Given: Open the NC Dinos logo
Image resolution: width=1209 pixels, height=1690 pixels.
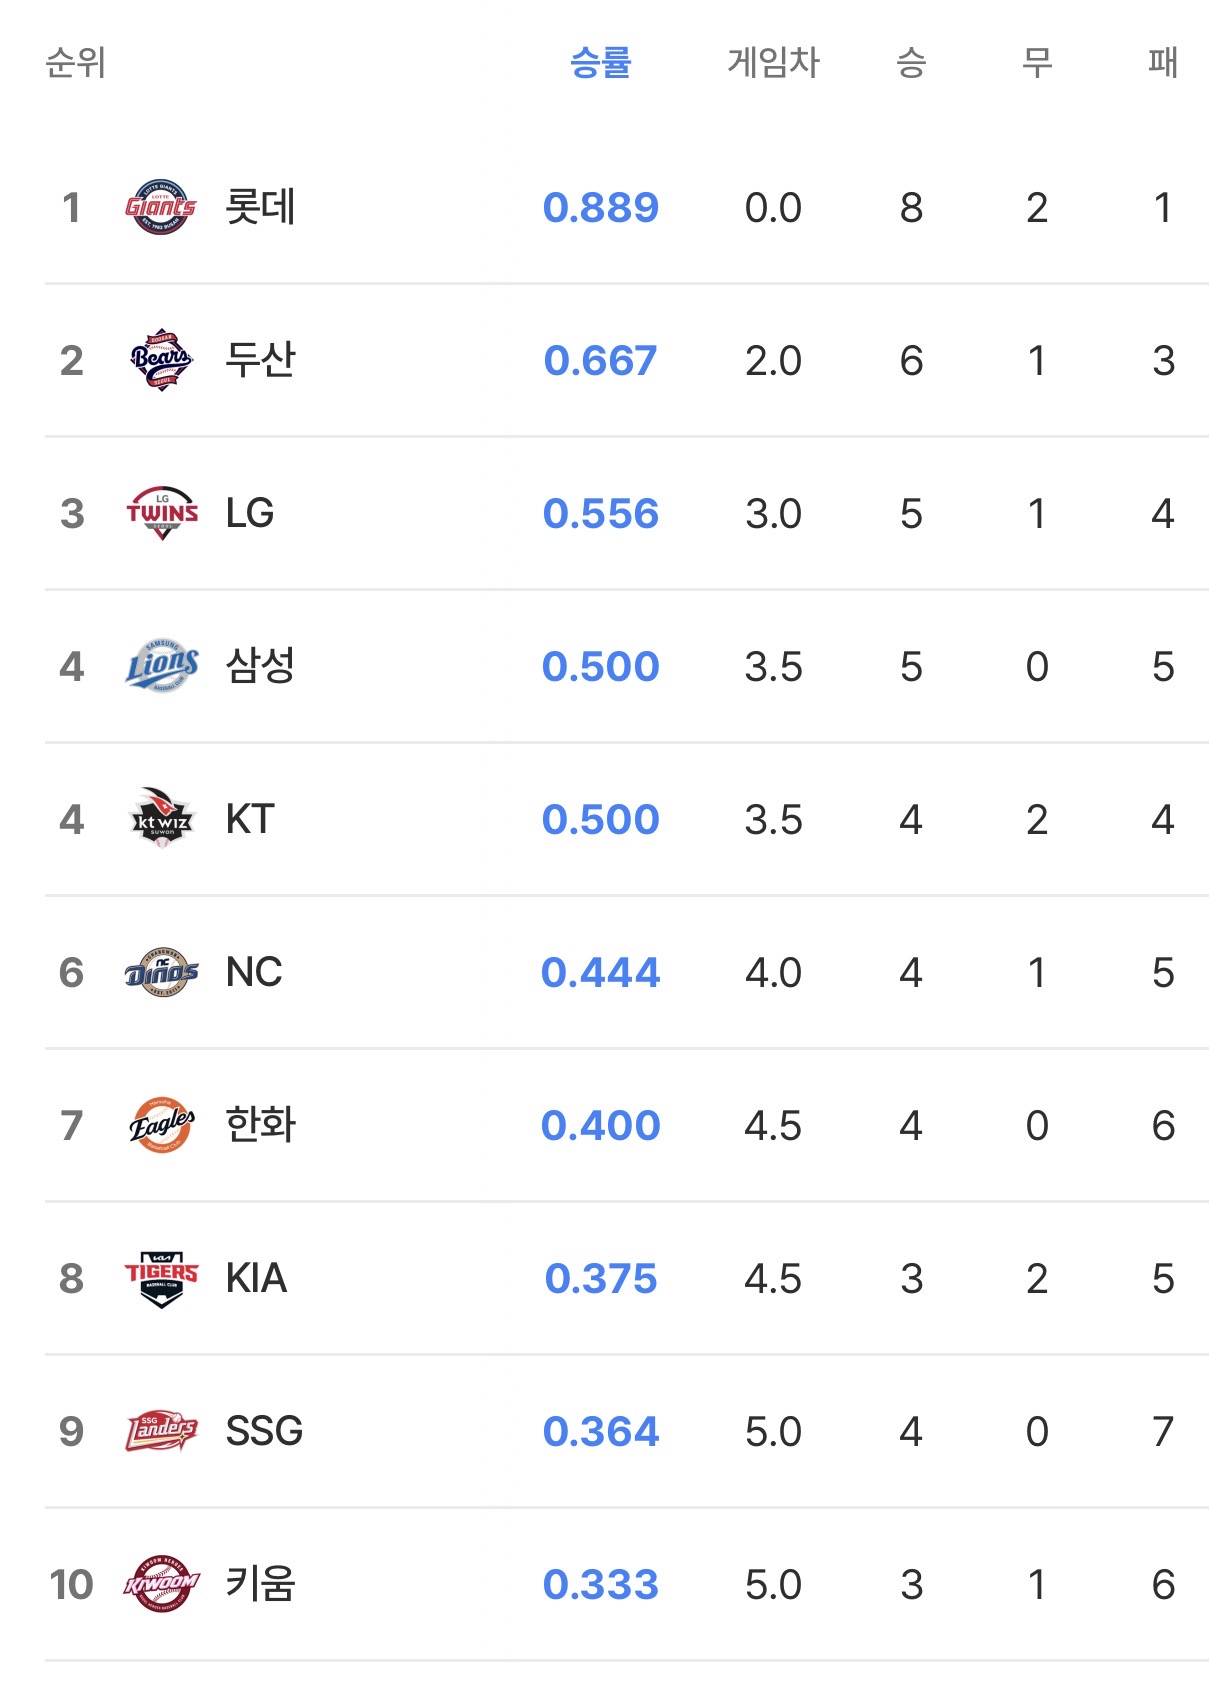Looking at the screenshot, I should pos(161,973).
